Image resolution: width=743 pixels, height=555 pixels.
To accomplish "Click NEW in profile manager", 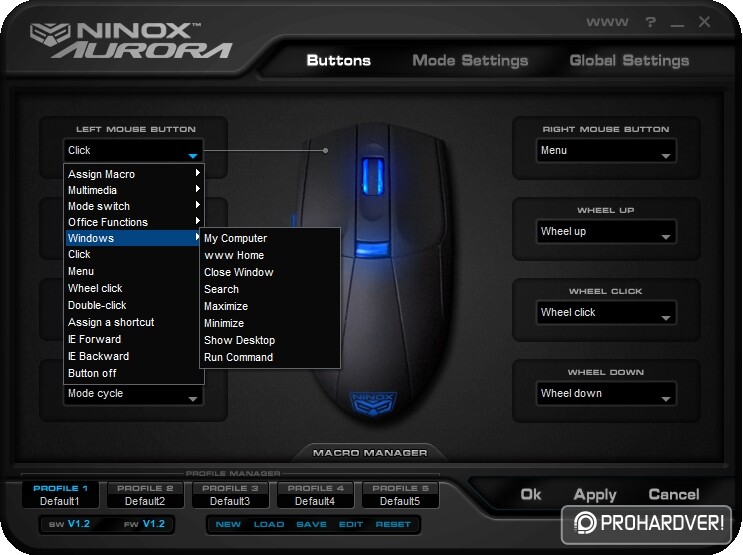I will (x=228, y=525).
